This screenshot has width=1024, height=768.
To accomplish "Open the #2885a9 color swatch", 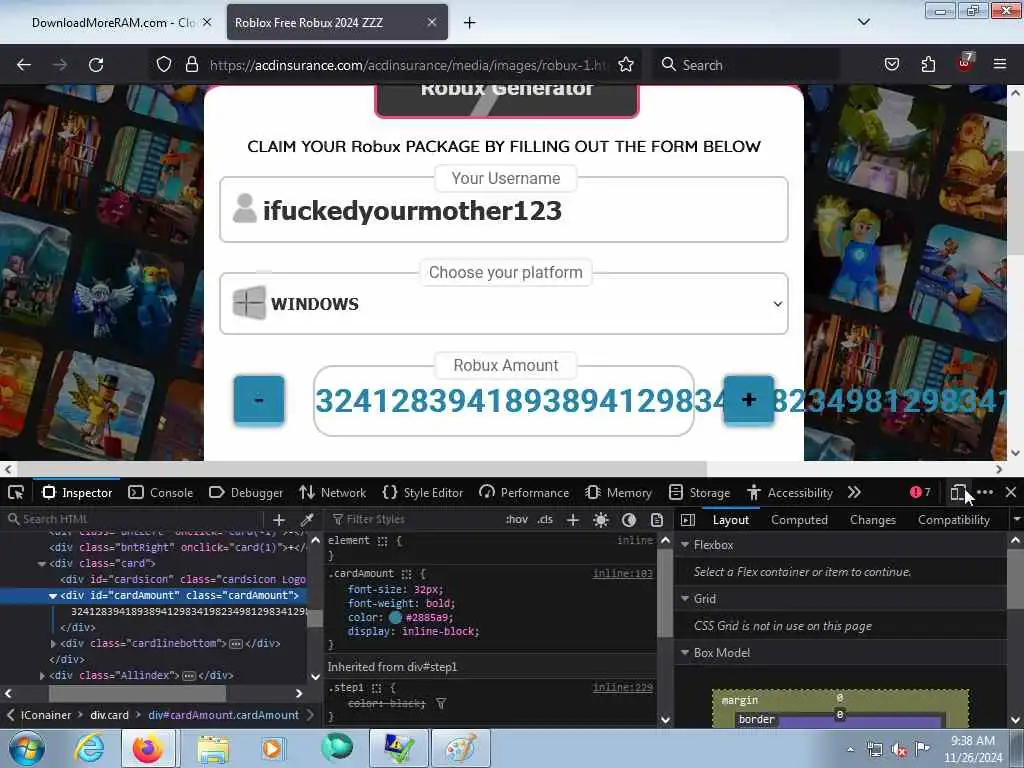I will [395, 617].
